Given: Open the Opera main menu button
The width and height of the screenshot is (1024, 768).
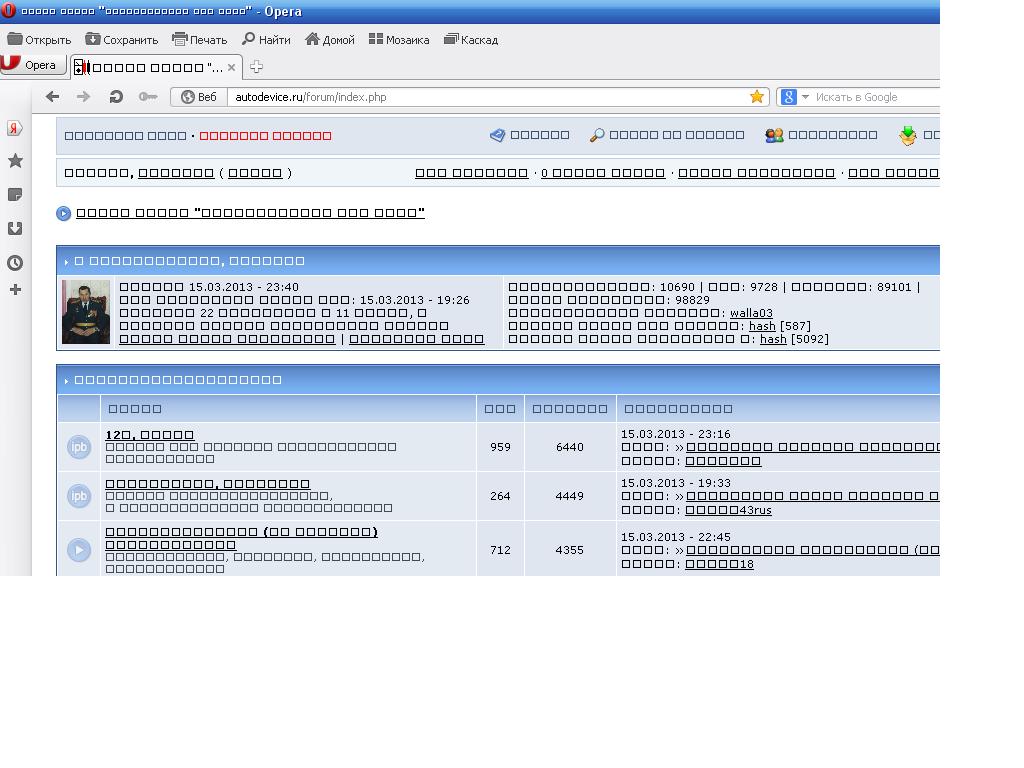Looking at the screenshot, I should [x=33, y=65].
